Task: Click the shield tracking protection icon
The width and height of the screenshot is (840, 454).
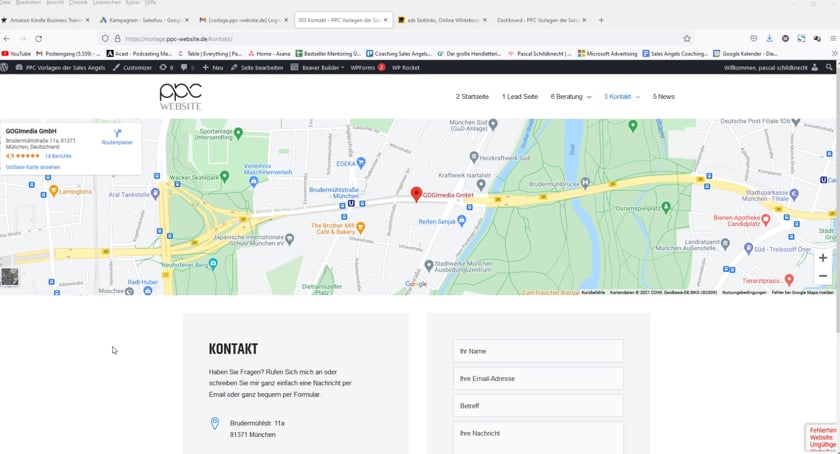Action: coord(105,39)
